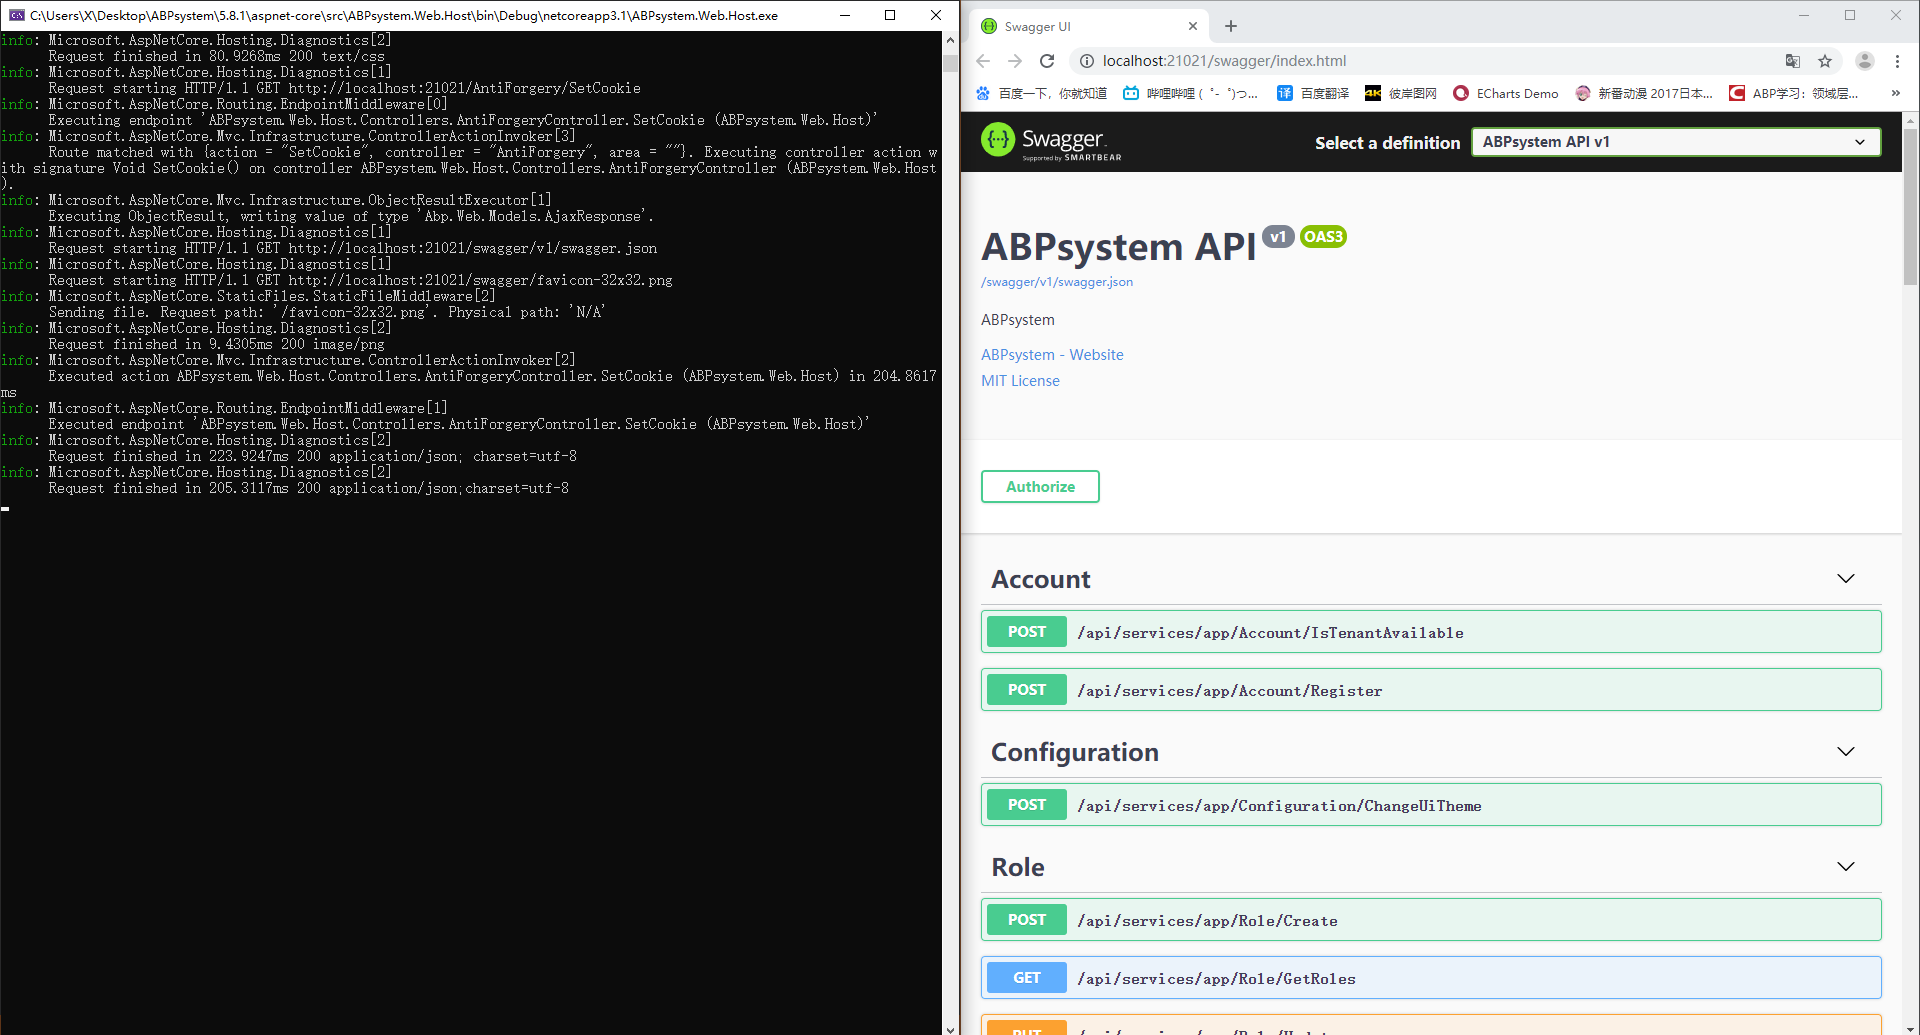This screenshot has height=1035, width=1920.
Task: Collapse the Configuration section
Action: (1846, 752)
